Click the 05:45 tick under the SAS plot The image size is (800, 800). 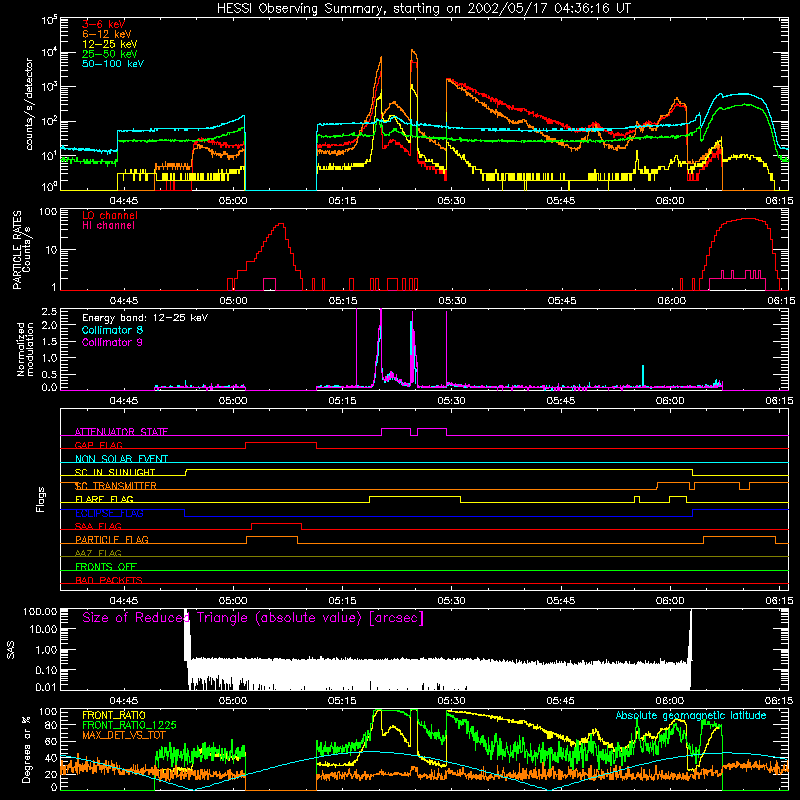(560, 701)
